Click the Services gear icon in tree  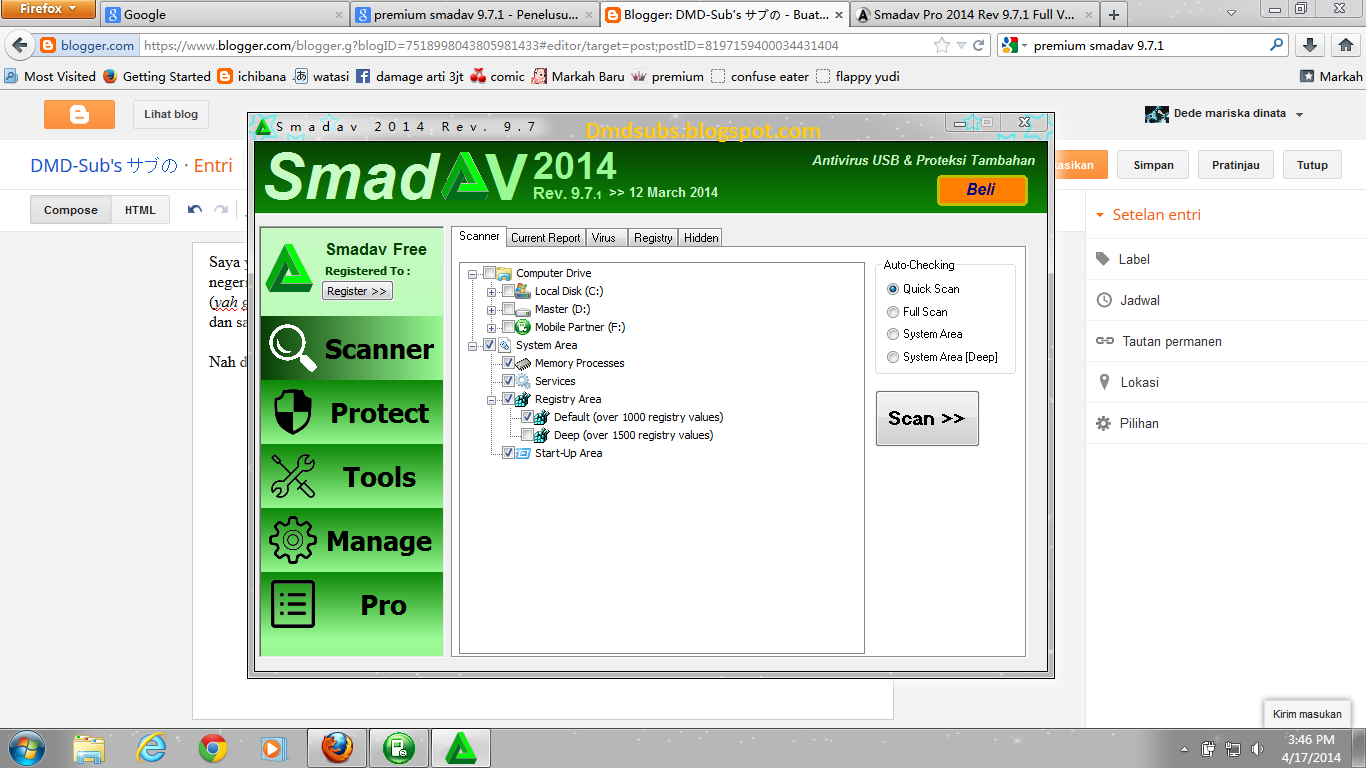[x=523, y=381]
